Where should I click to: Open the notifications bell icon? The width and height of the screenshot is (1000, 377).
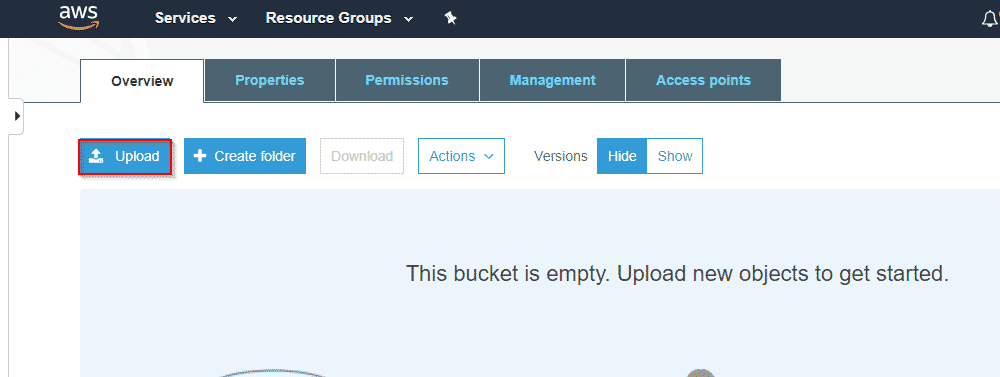pyautogui.click(x=990, y=19)
